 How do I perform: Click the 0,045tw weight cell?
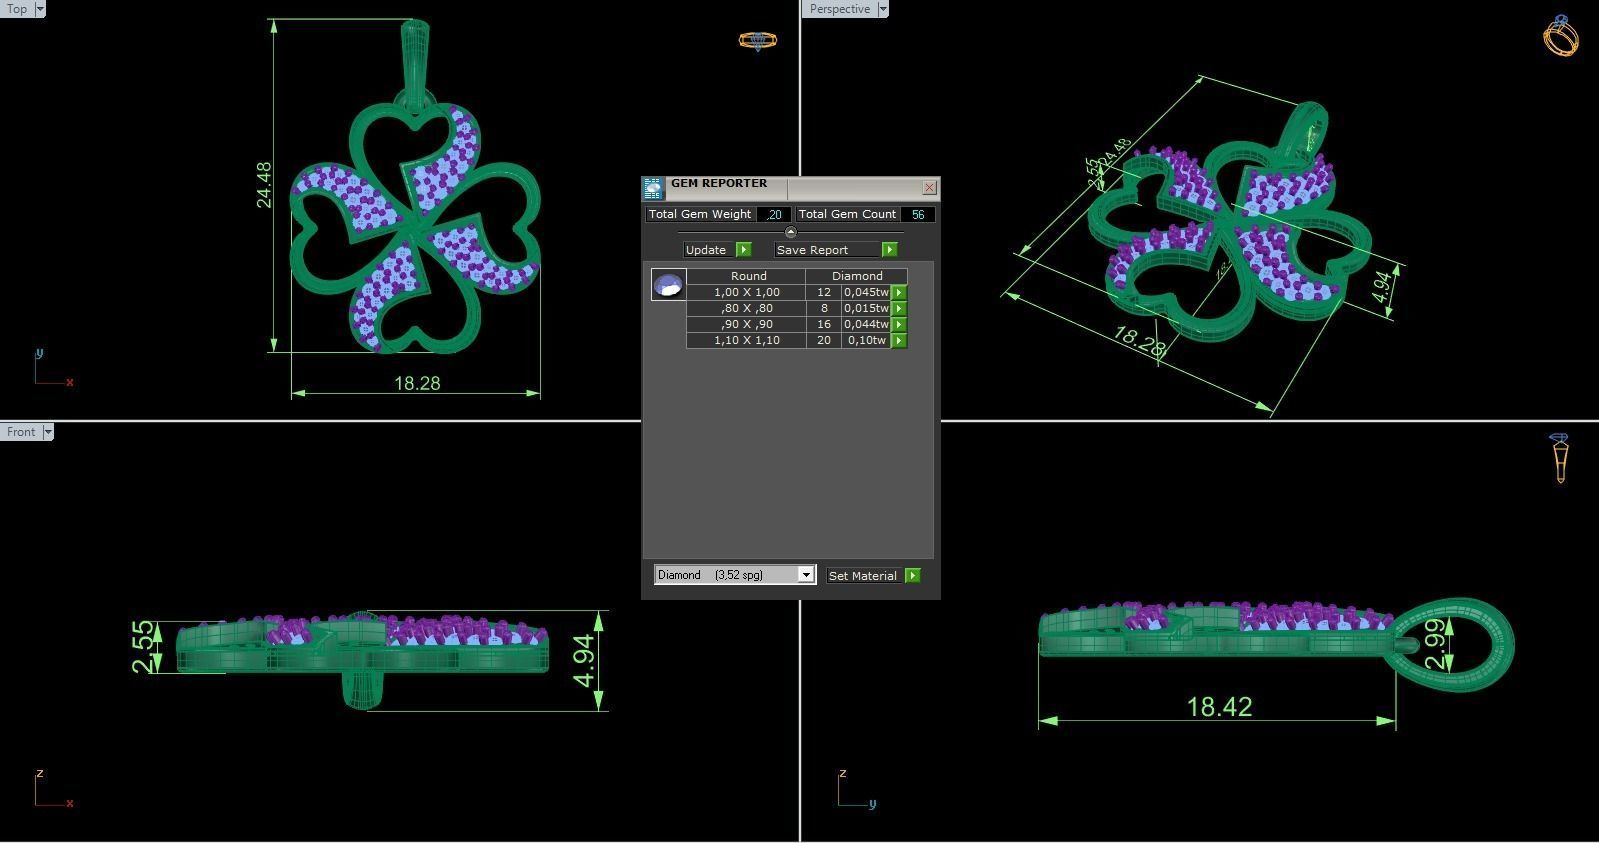tap(866, 293)
